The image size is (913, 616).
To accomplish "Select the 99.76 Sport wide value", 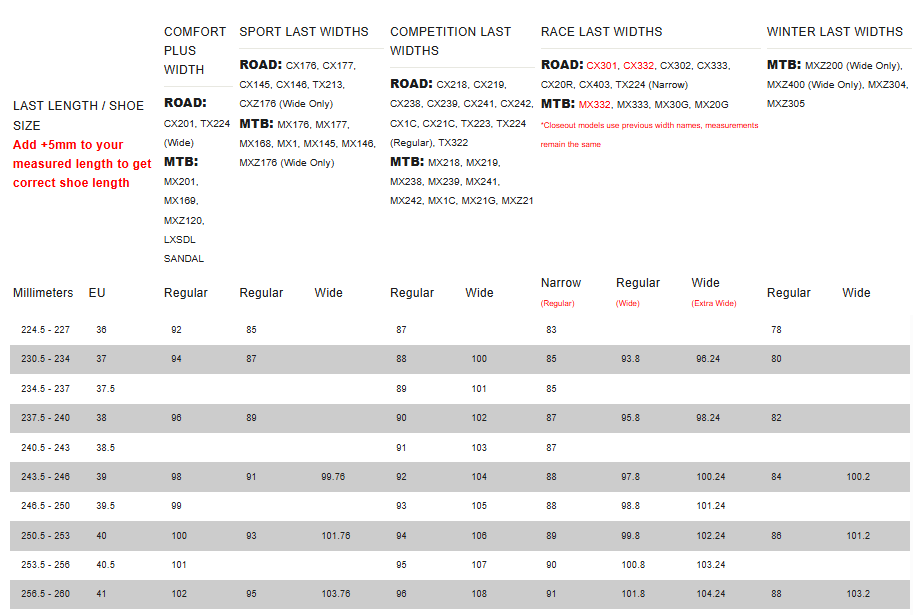I will pos(332,477).
